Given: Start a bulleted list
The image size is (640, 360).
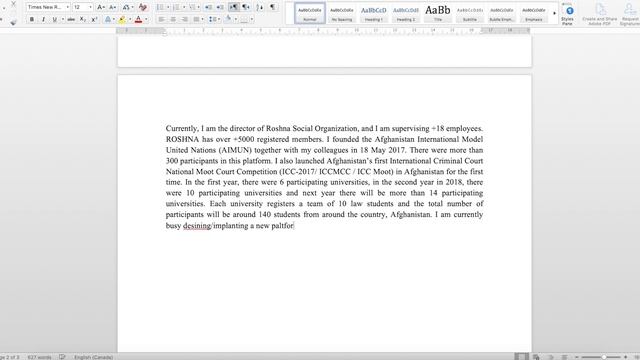Looking at the screenshot, I should pyautogui.click(x=160, y=7).
